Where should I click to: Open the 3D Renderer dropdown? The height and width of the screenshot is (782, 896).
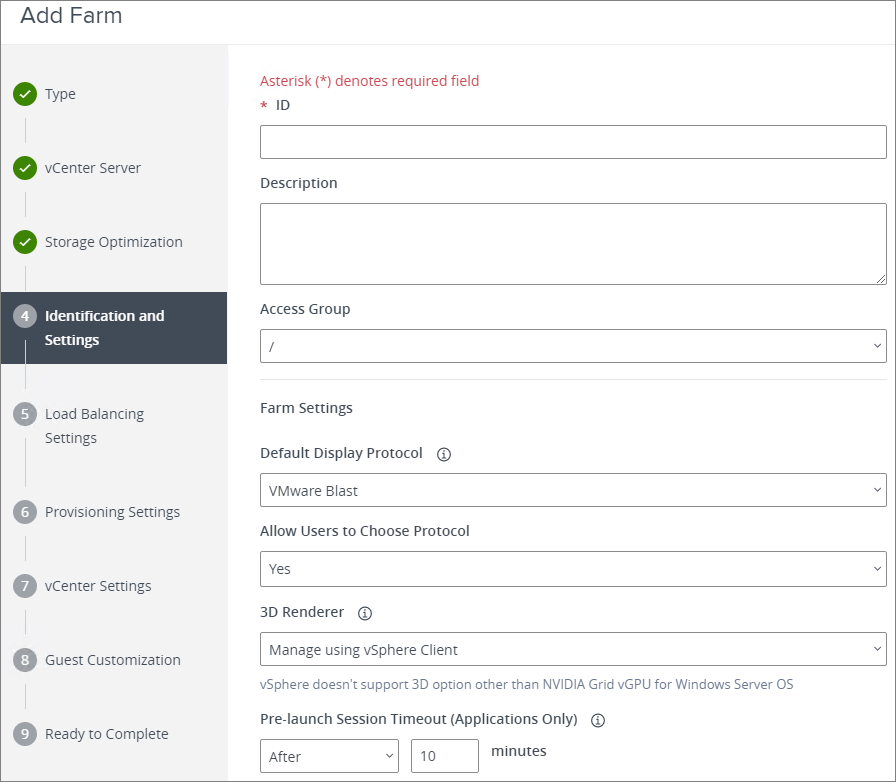(572, 649)
